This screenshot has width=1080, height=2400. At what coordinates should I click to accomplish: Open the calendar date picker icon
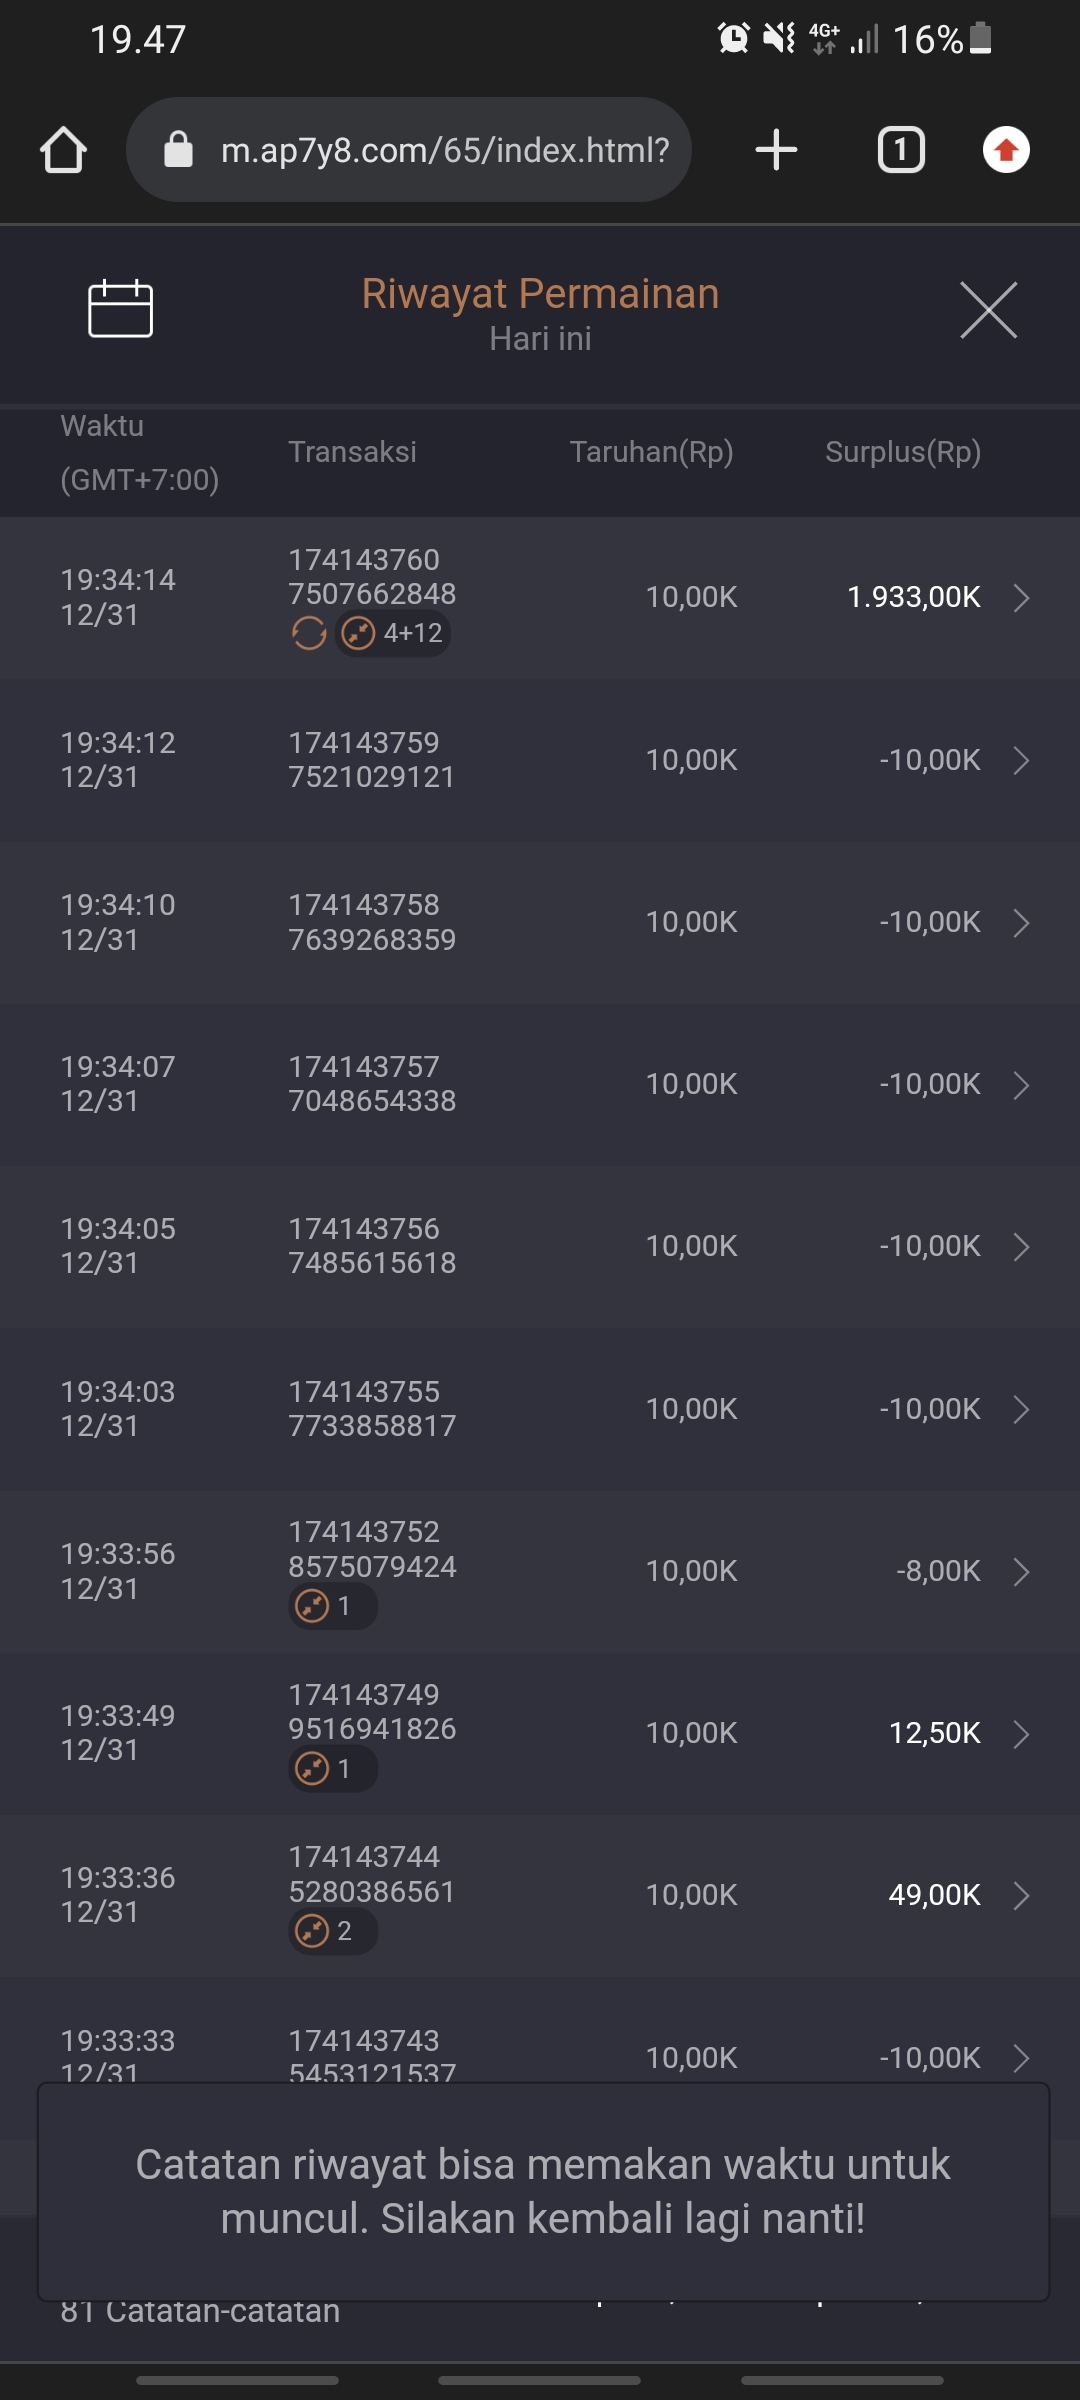(121, 309)
